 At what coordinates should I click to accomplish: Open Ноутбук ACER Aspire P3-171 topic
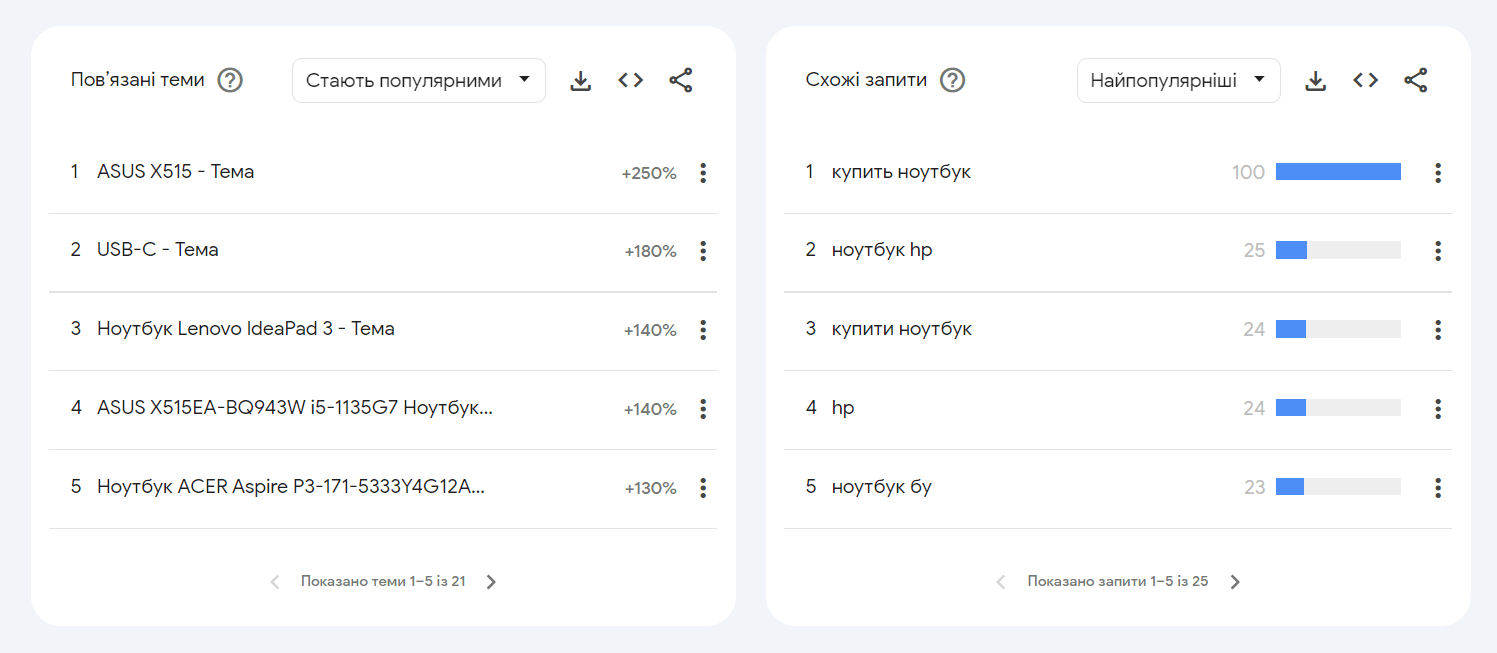click(x=291, y=487)
